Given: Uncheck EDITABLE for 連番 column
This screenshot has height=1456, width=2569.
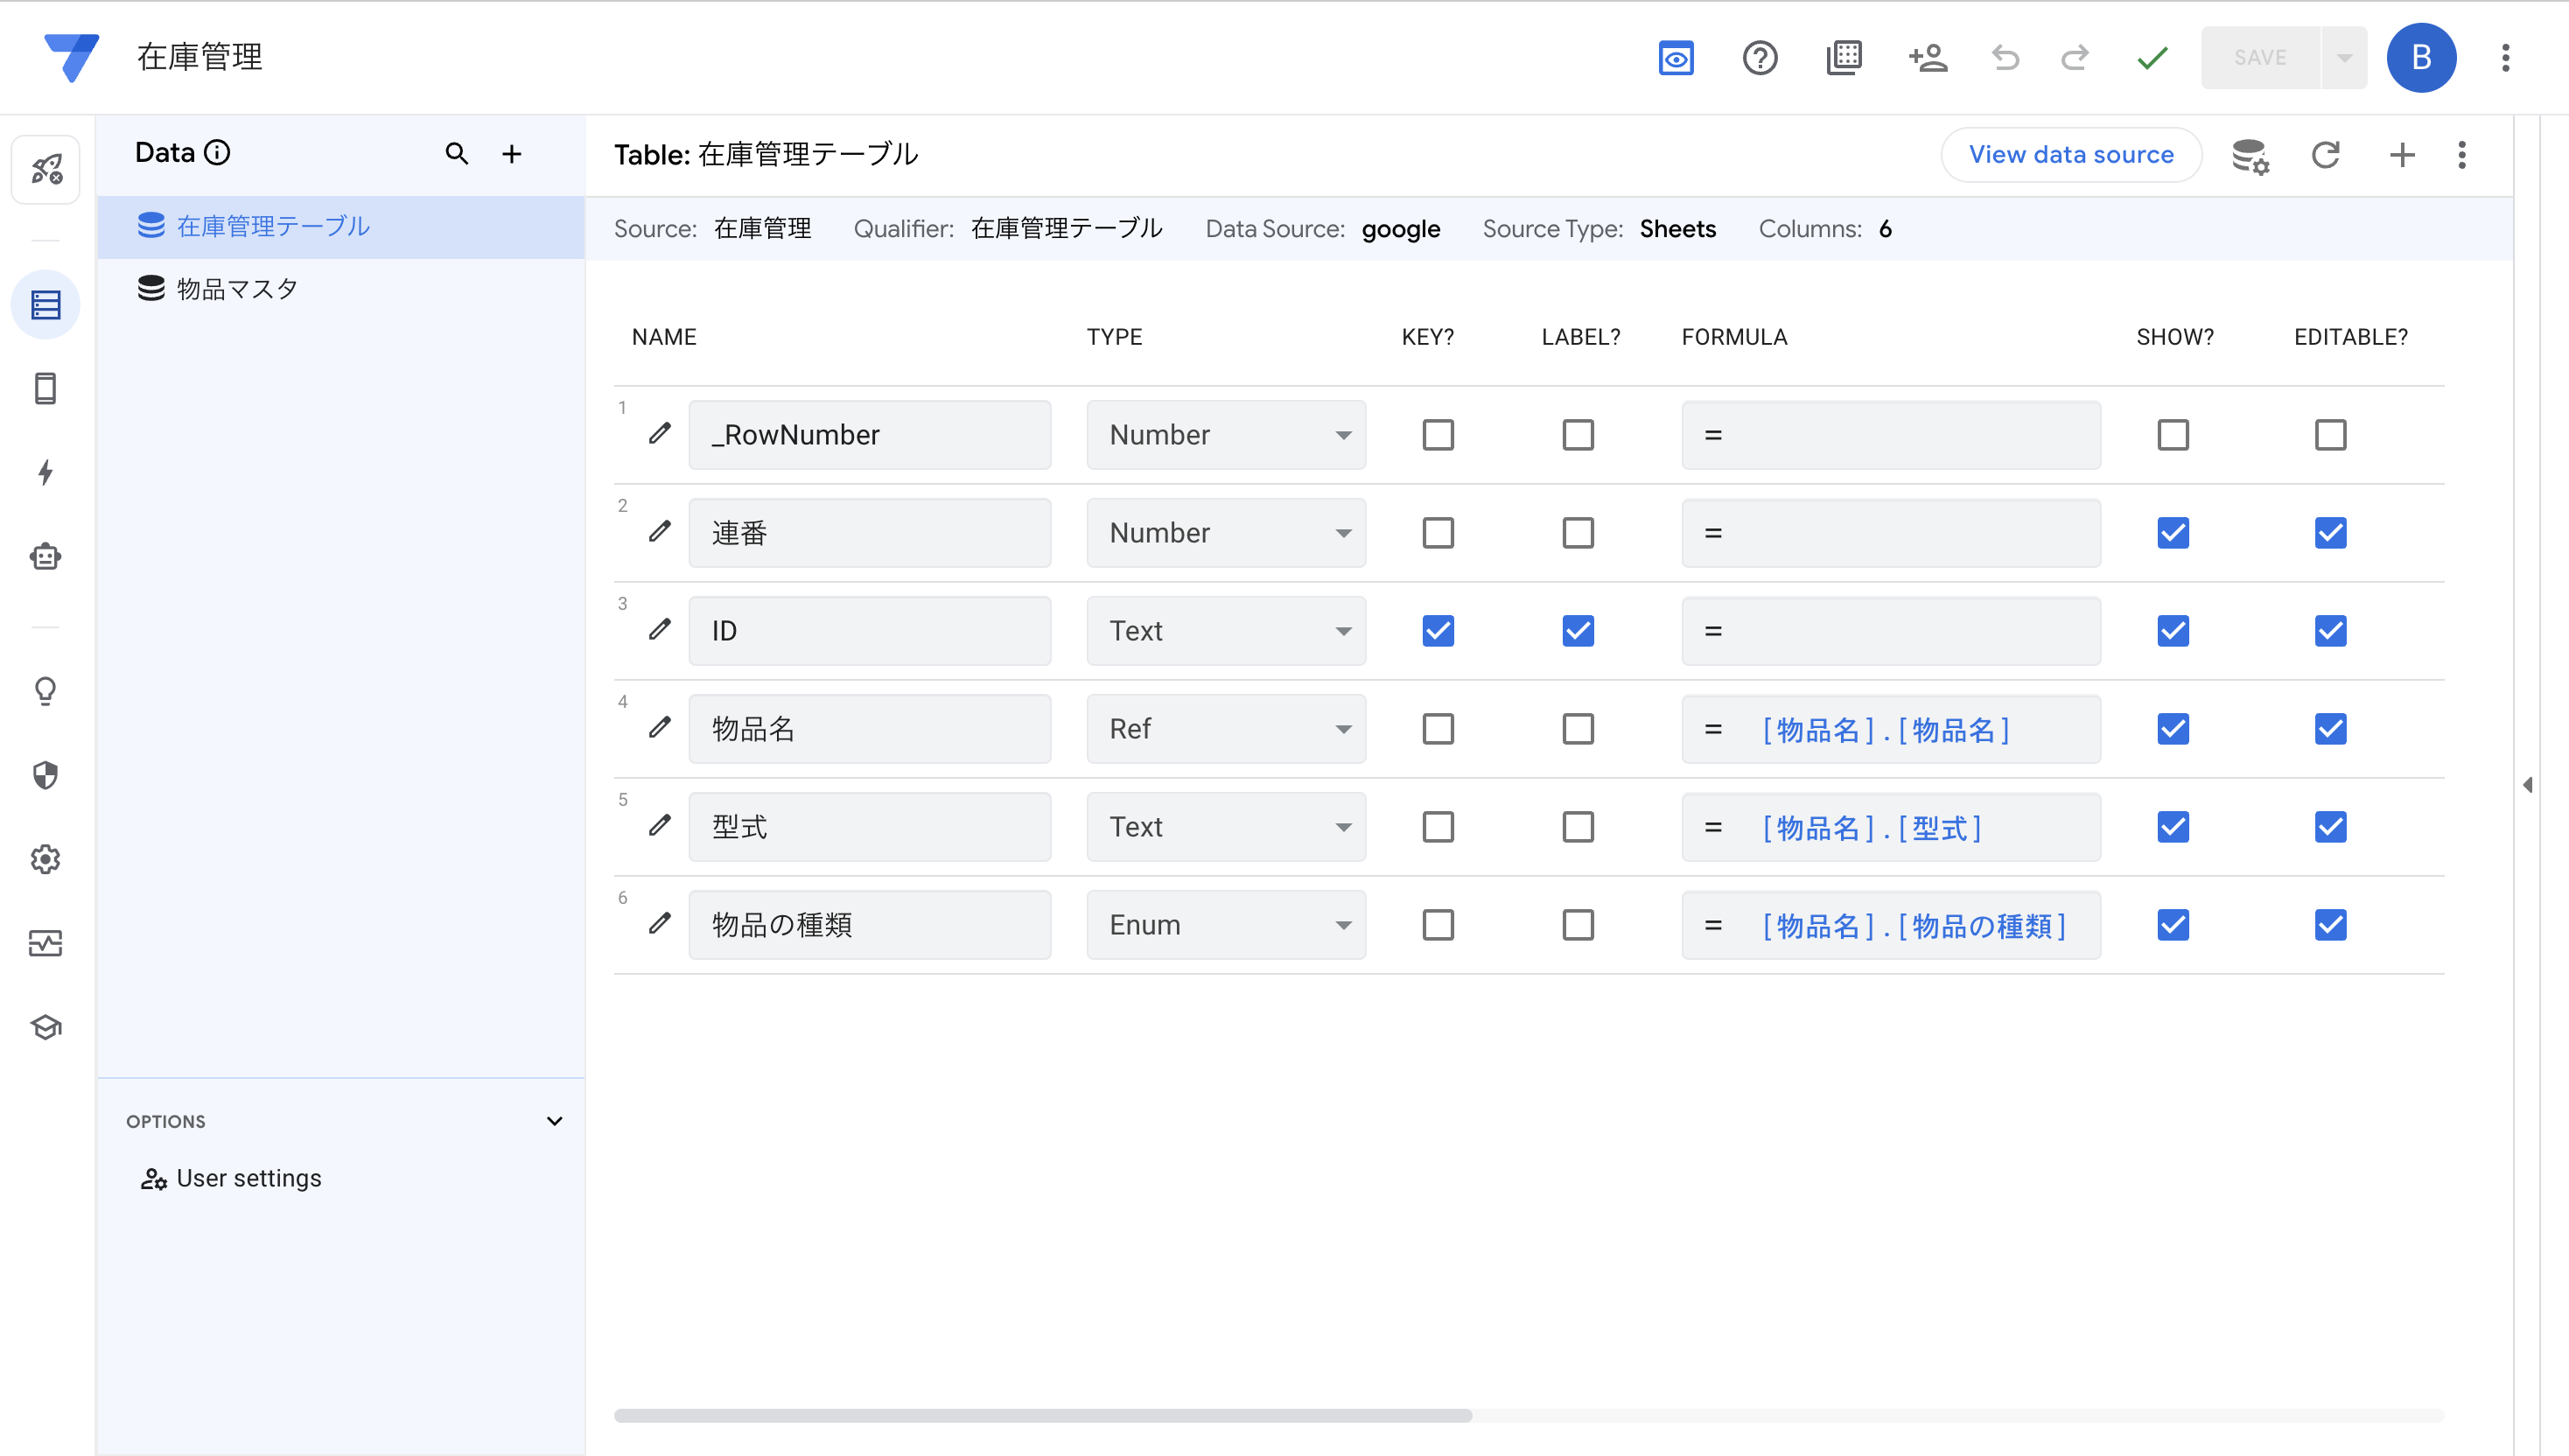Looking at the screenshot, I should (2329, 533).
